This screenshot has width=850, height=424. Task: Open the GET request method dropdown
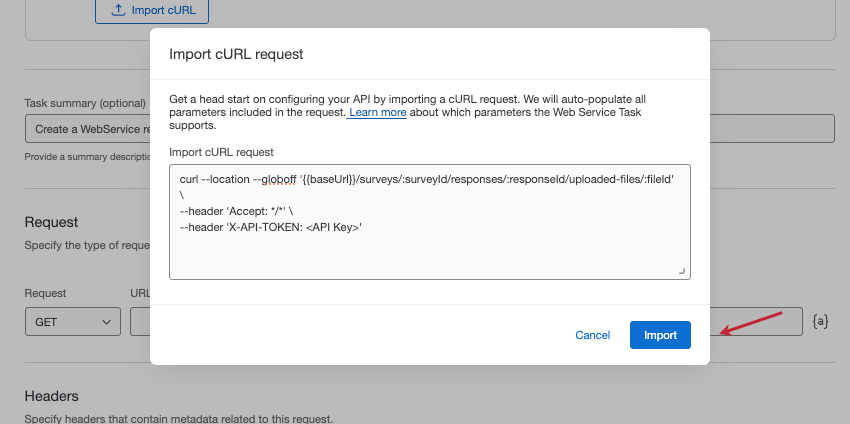tap(72, 322)
